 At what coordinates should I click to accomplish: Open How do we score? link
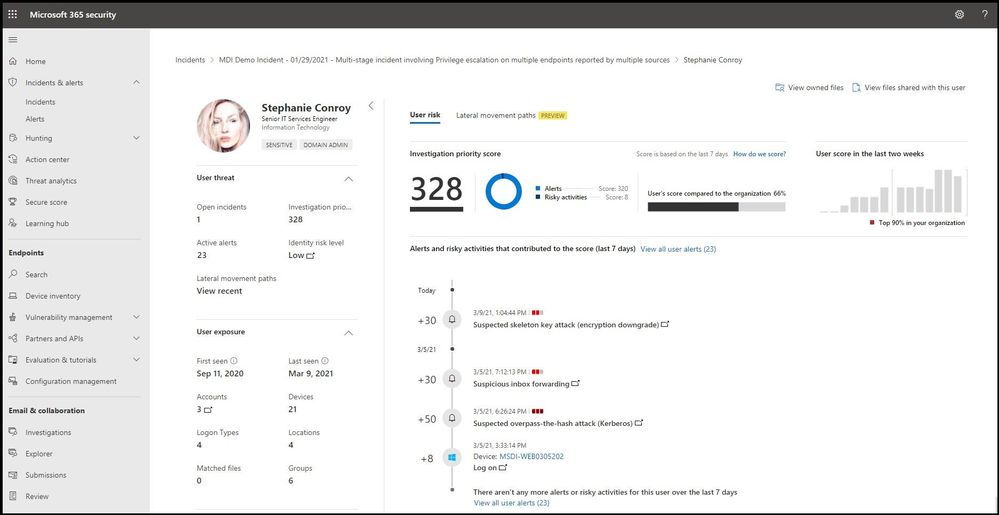[x=759, y=154]
